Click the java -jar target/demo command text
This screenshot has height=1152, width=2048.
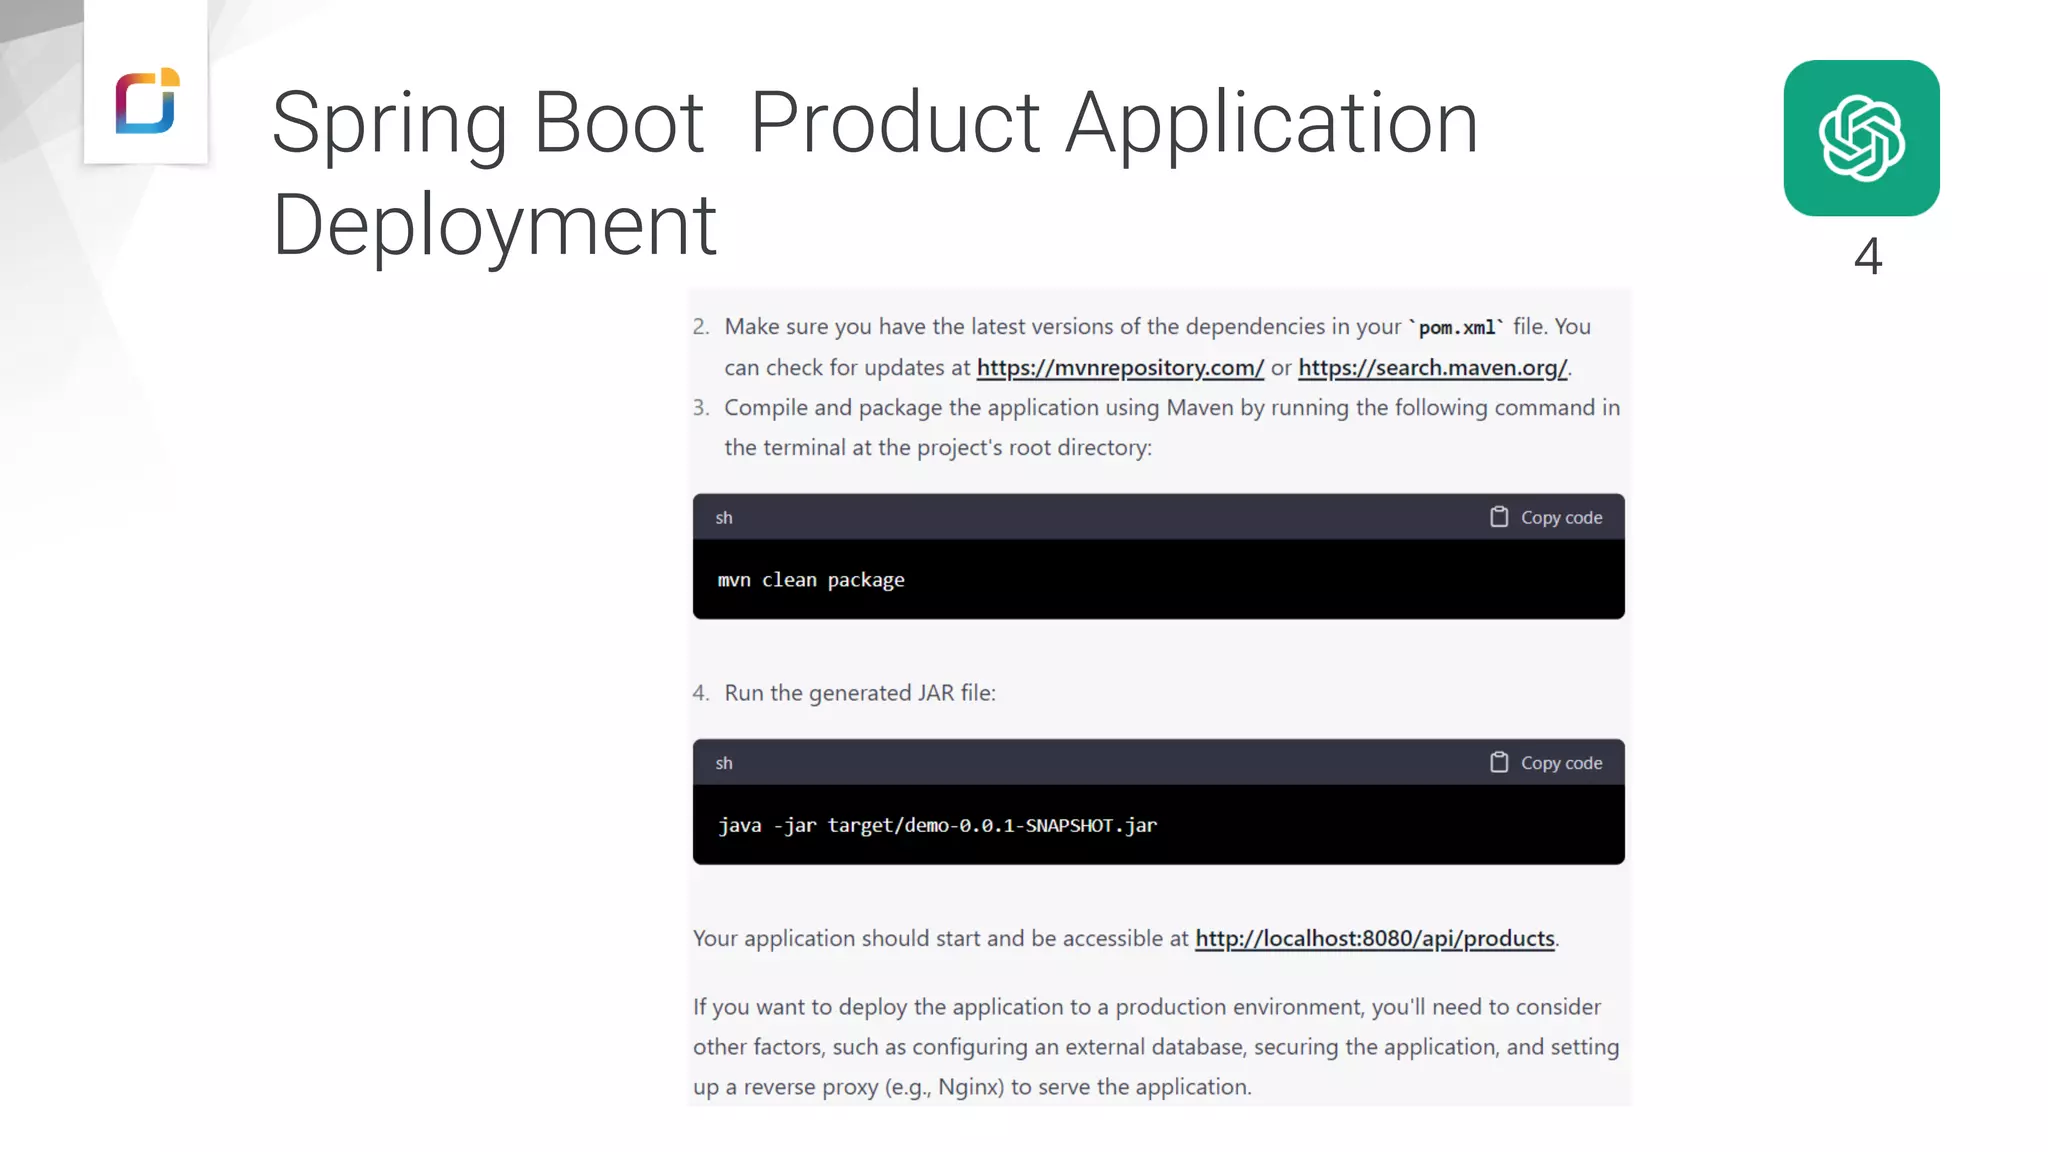[x=936, y=826]
